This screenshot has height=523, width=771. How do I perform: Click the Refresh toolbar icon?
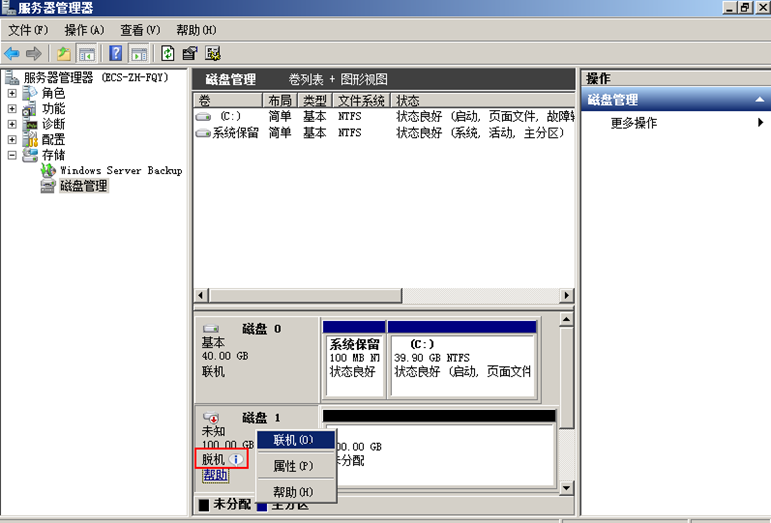click(168, 53)
